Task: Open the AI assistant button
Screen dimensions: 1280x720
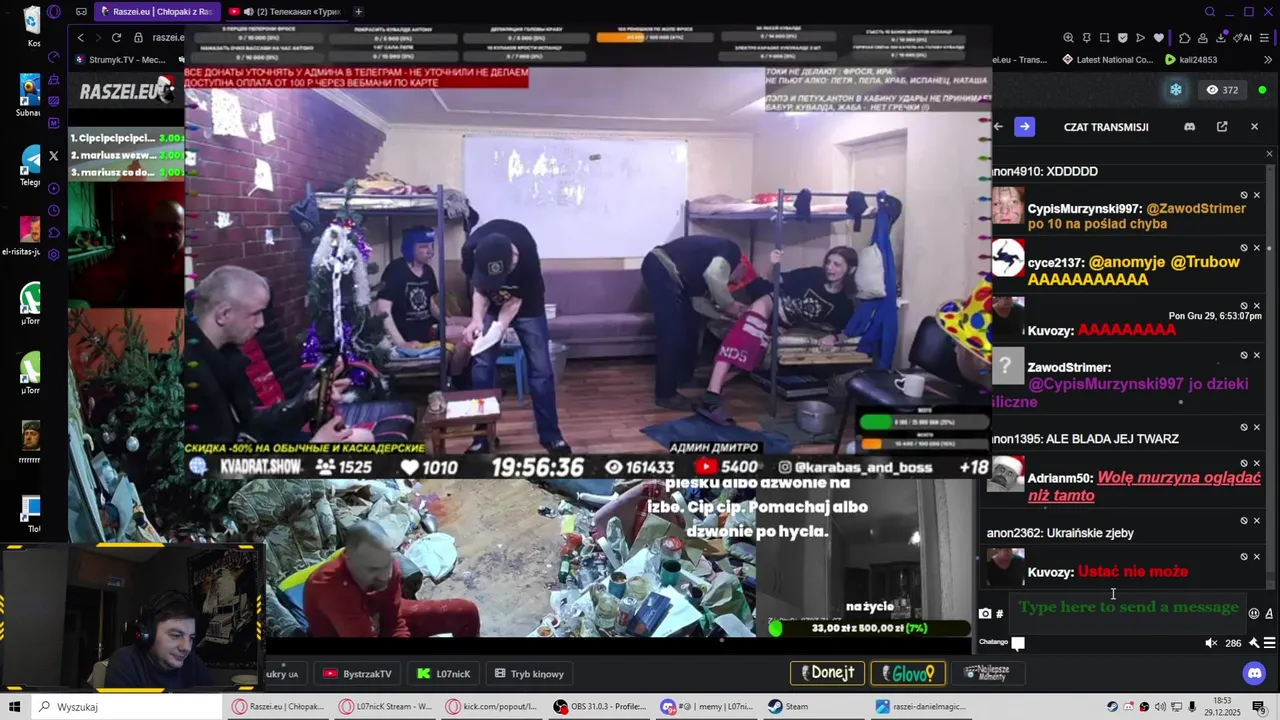Action: point(1243,38)
